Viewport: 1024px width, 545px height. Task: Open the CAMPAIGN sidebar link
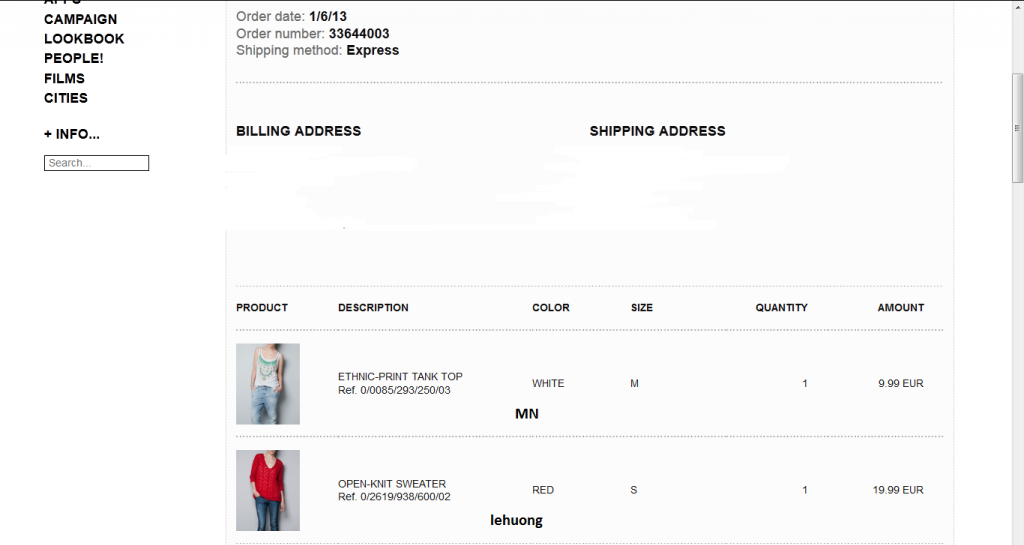80,19
